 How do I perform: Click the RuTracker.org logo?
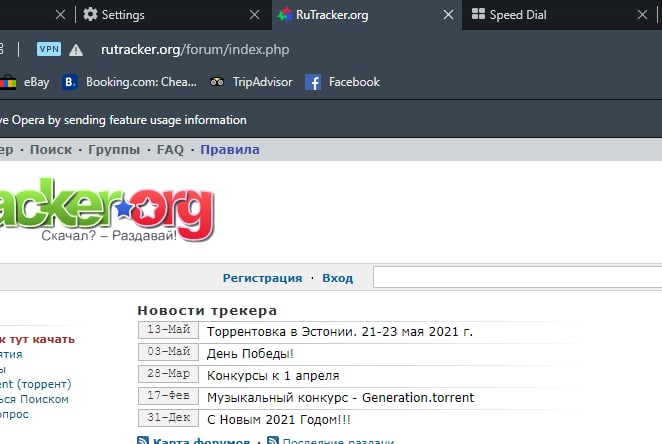[x=107, y=209]
